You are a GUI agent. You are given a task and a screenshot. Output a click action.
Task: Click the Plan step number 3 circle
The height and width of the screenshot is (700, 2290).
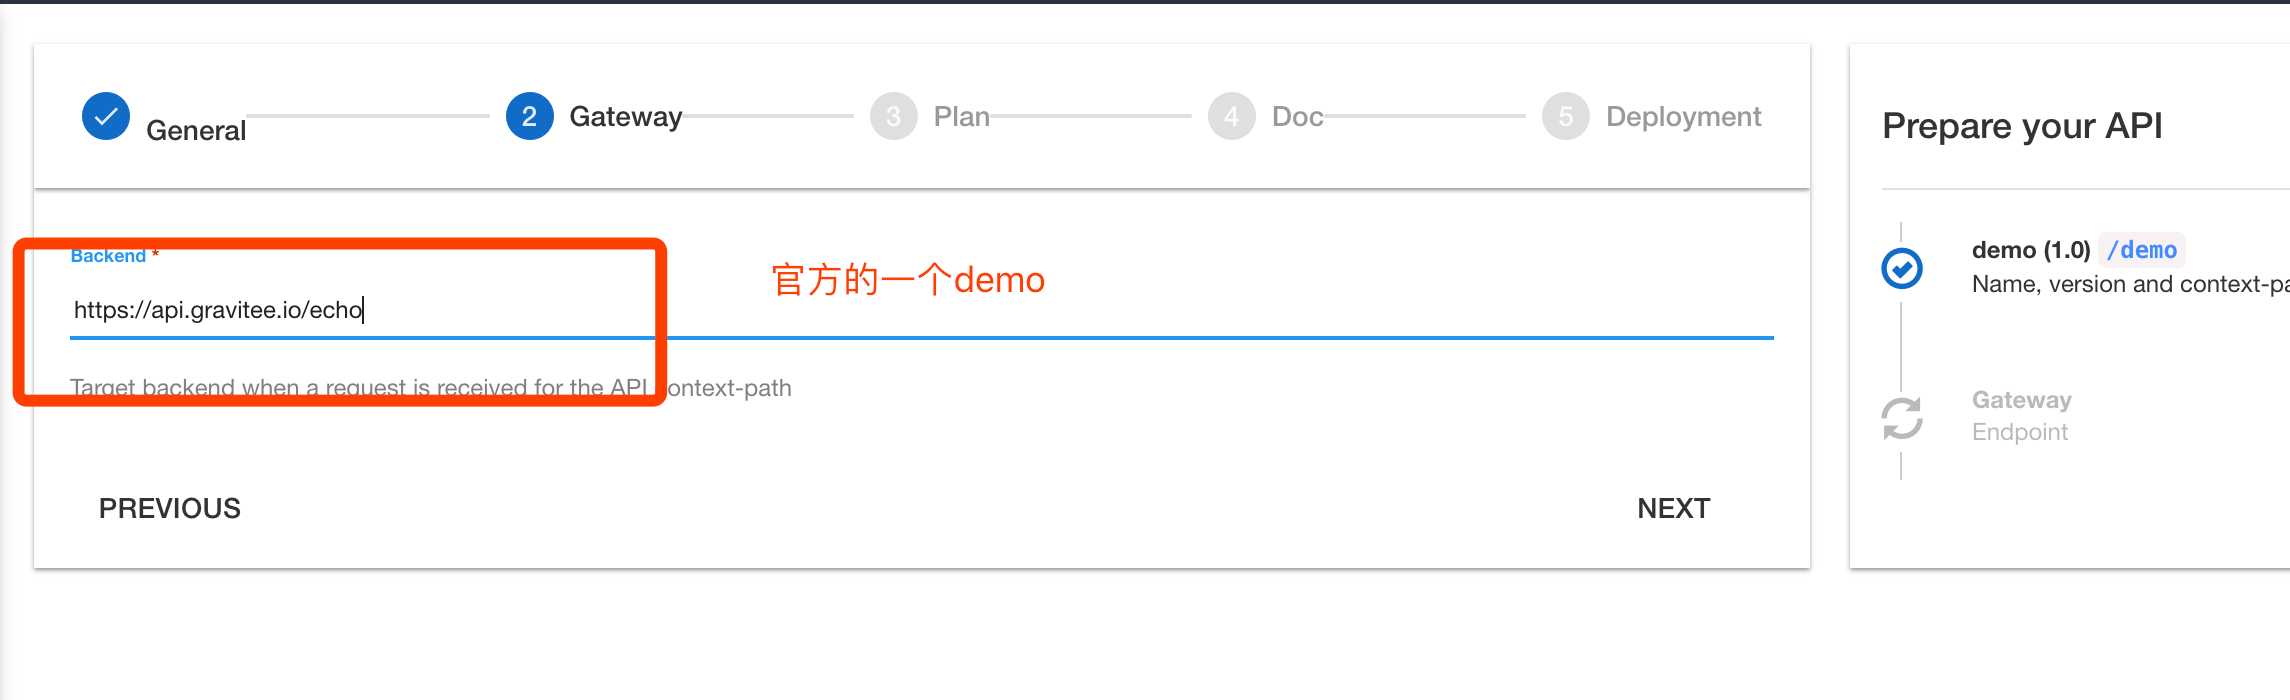click(x=894, y=117)
